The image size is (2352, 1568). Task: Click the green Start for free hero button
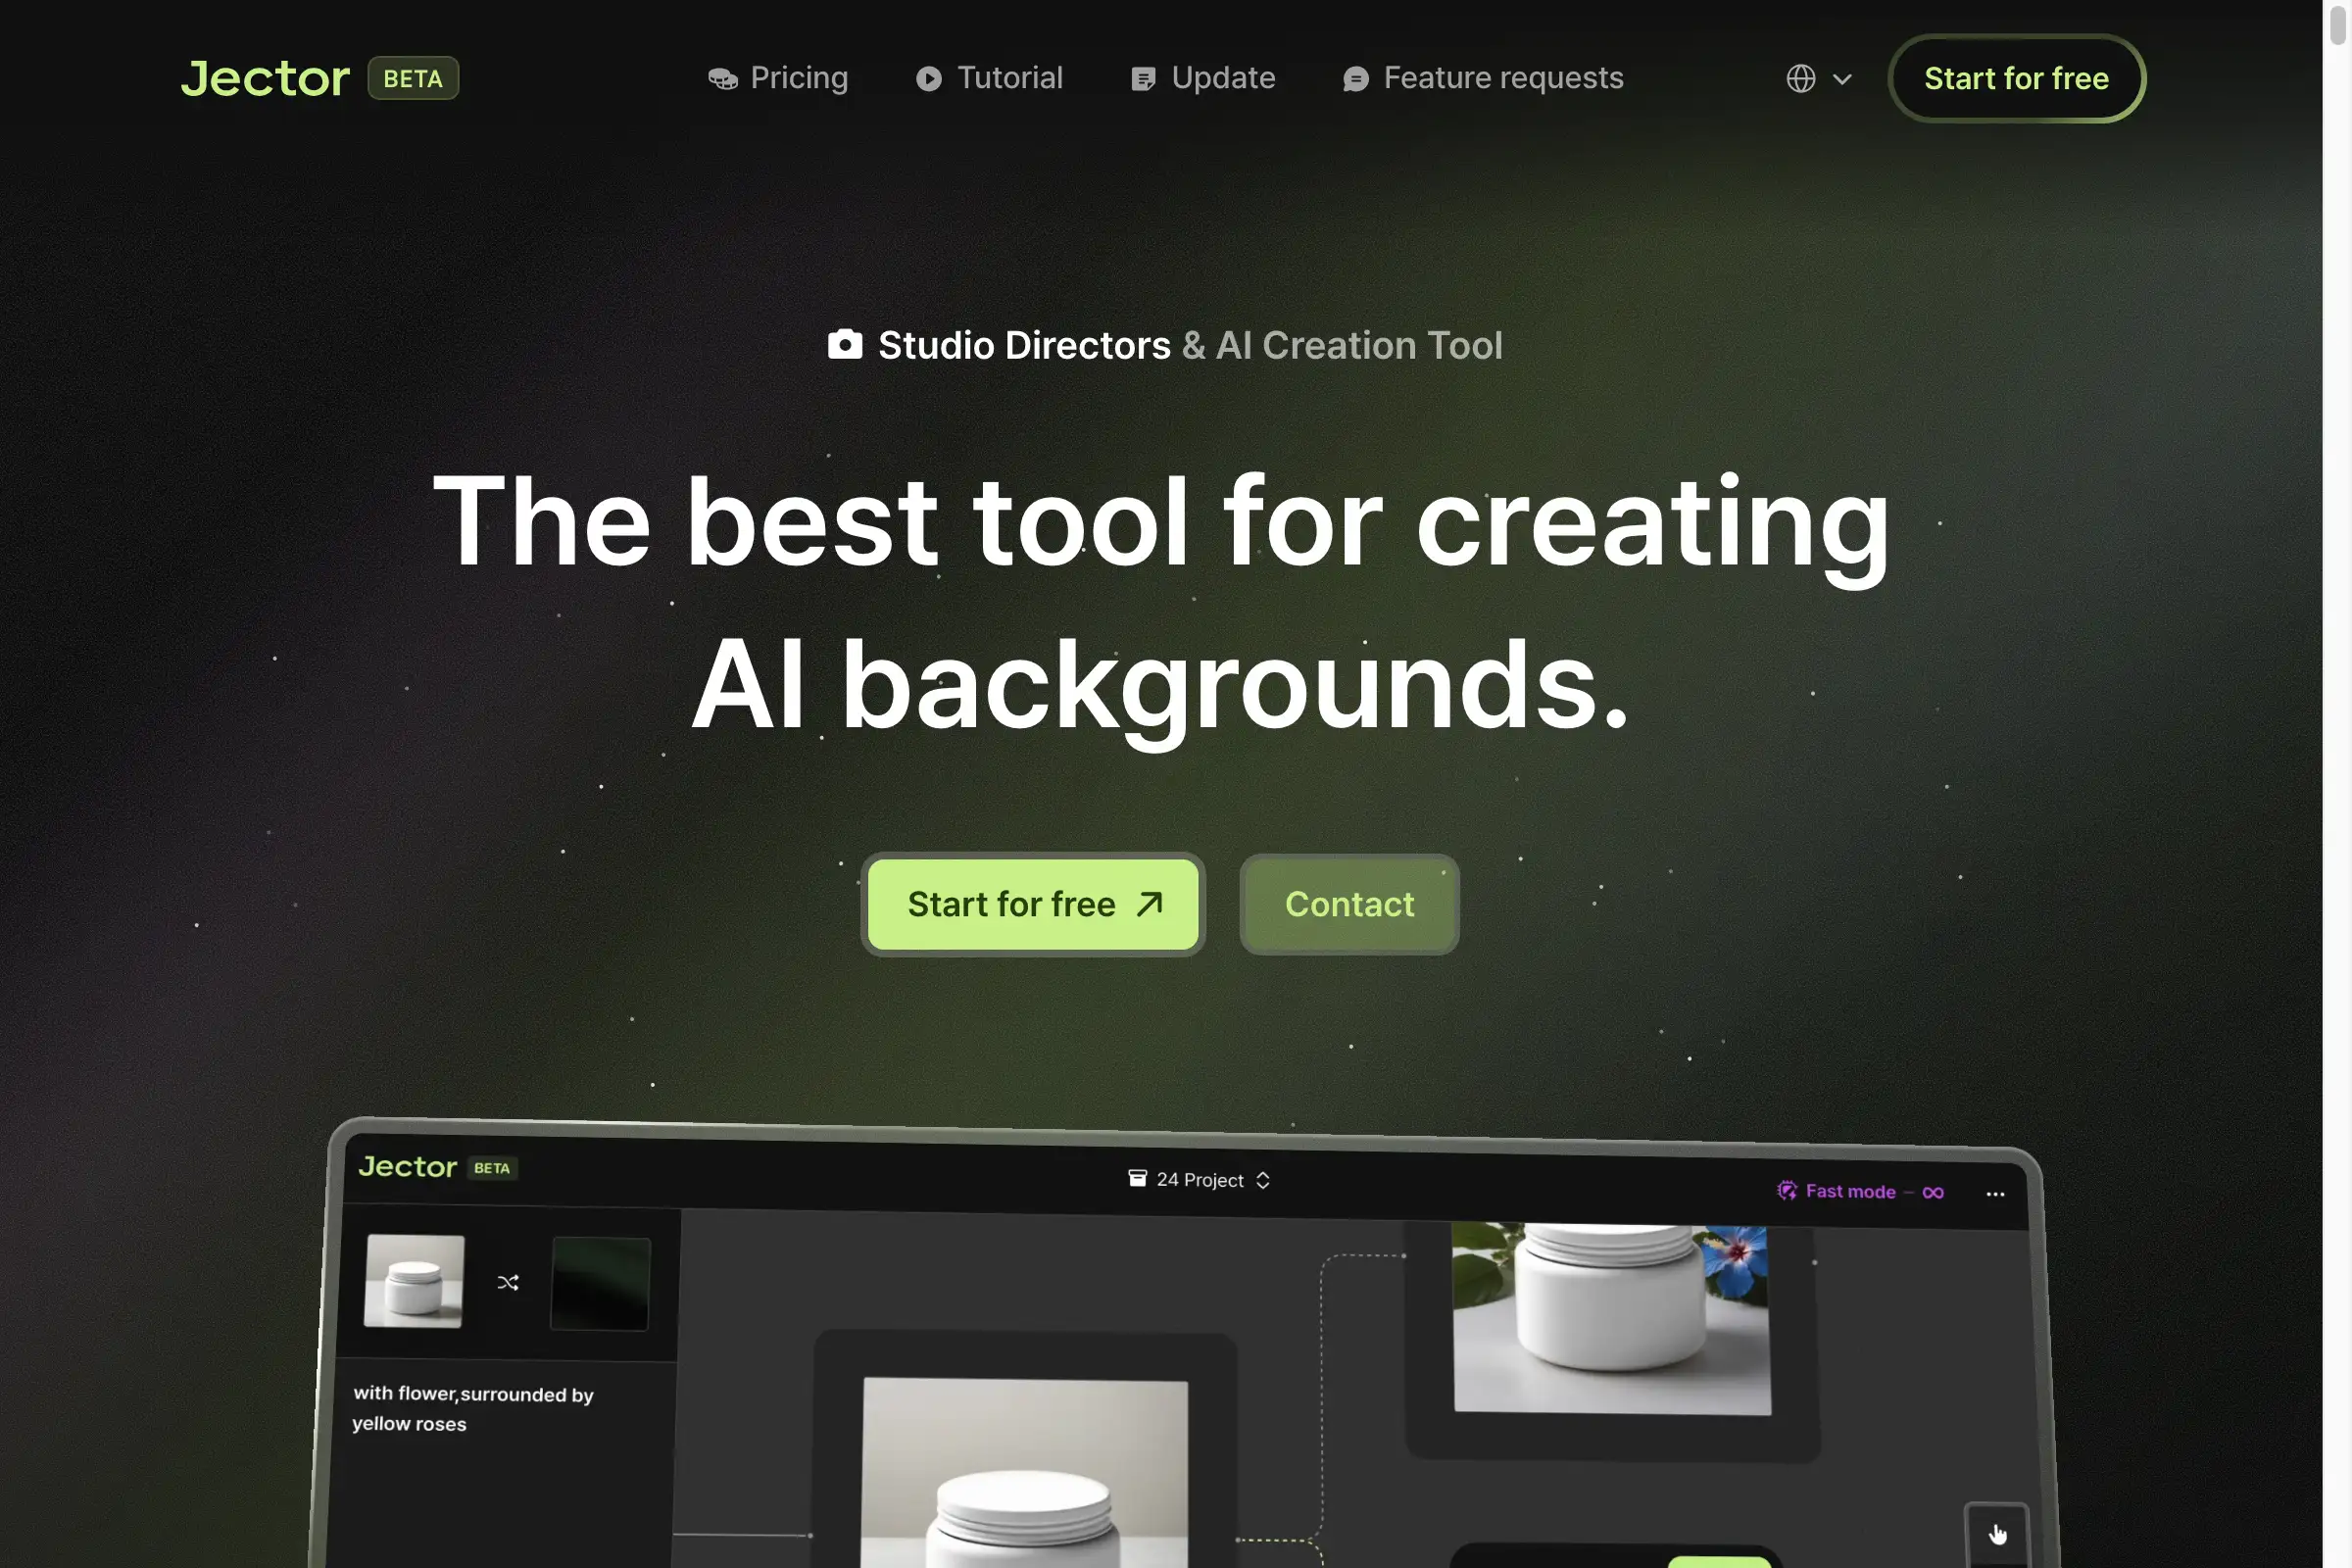[1032, 904]
